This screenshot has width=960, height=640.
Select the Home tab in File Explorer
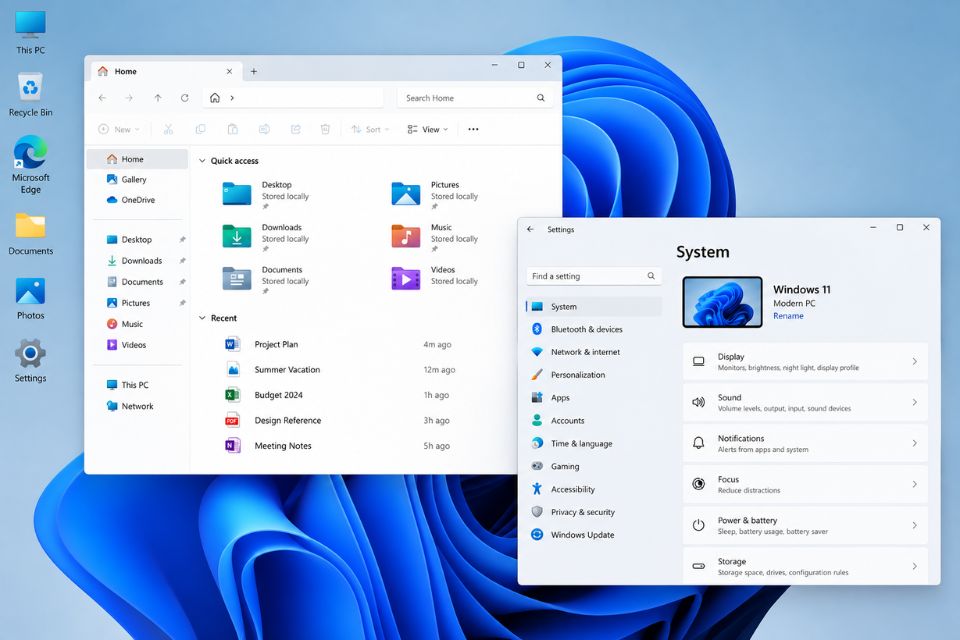click(167, 72)
